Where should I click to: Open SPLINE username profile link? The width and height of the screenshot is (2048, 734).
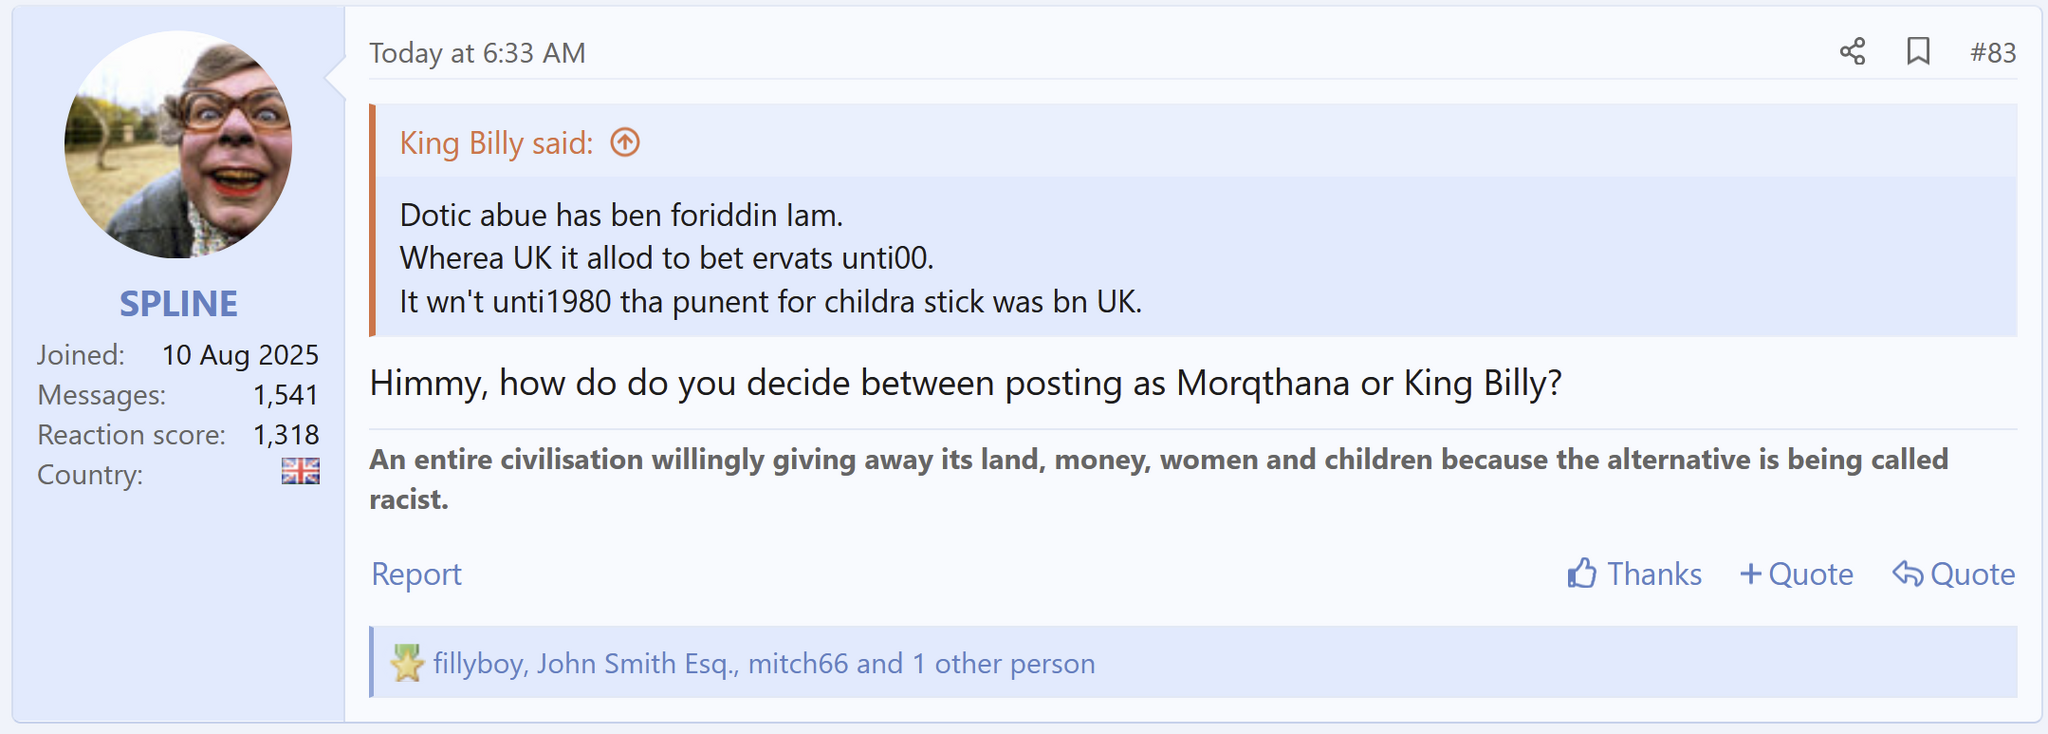178,303
